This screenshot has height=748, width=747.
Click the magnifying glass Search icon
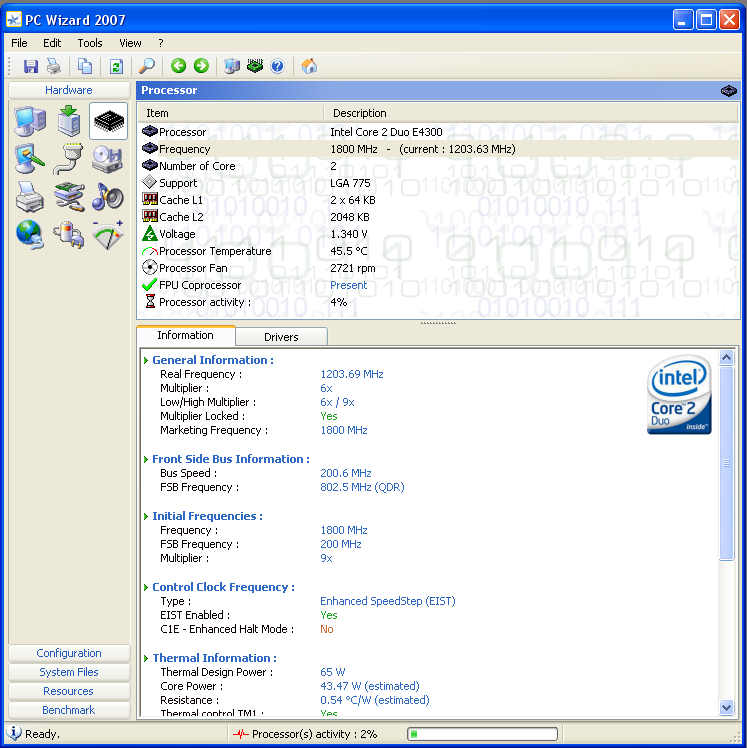[146, 66]
